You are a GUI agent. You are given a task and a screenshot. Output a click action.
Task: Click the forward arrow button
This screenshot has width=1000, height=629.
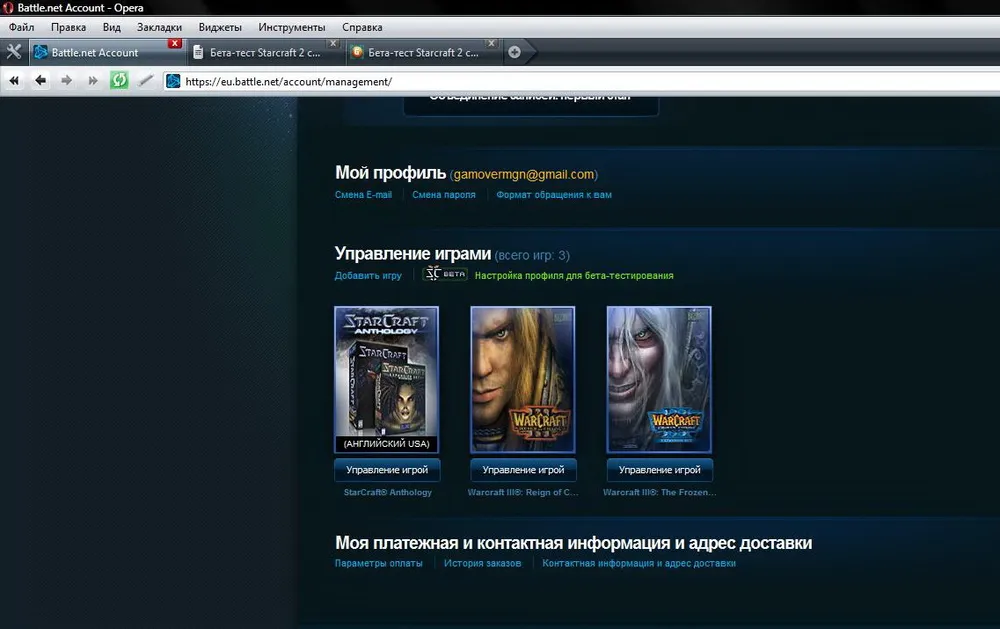point(67,81)
